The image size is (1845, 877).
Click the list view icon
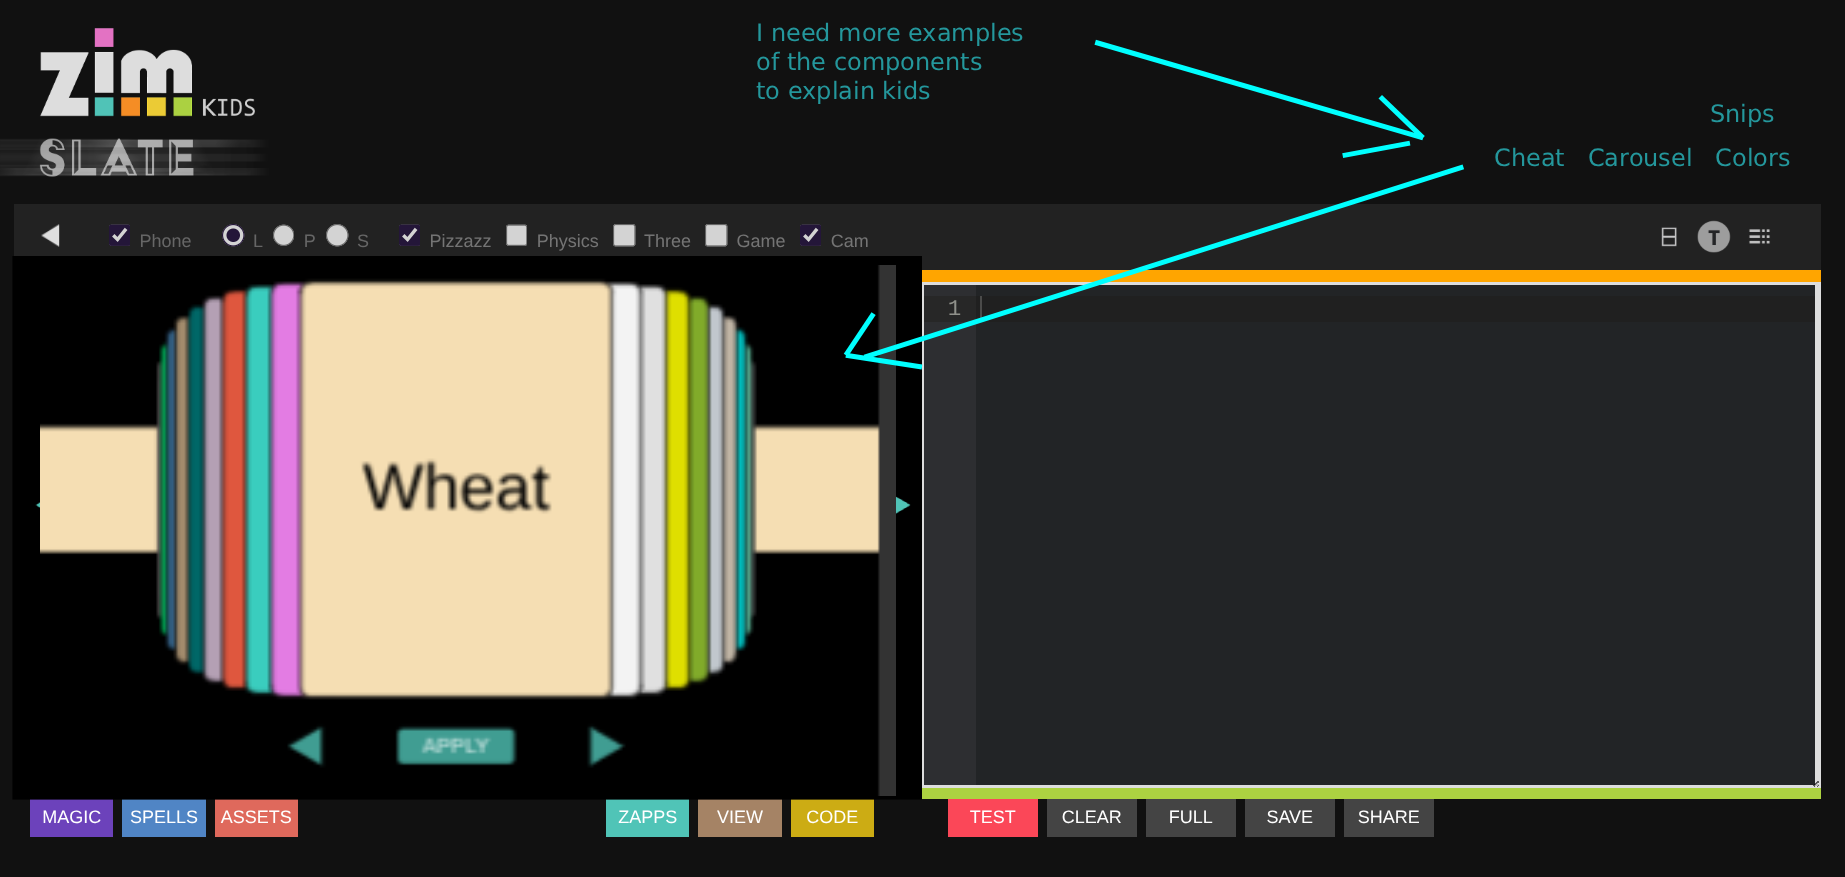[x=1759, y=237]
